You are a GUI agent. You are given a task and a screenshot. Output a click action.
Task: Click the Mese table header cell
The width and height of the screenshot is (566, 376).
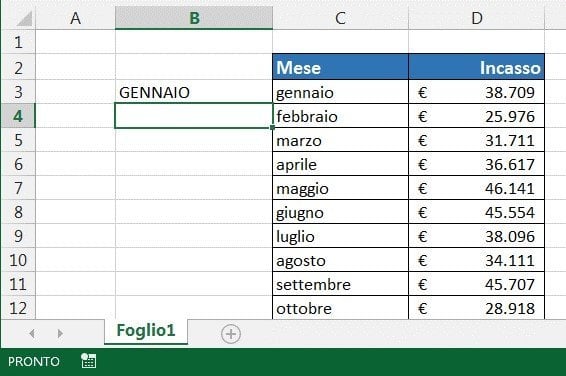[x=340, y=67]
